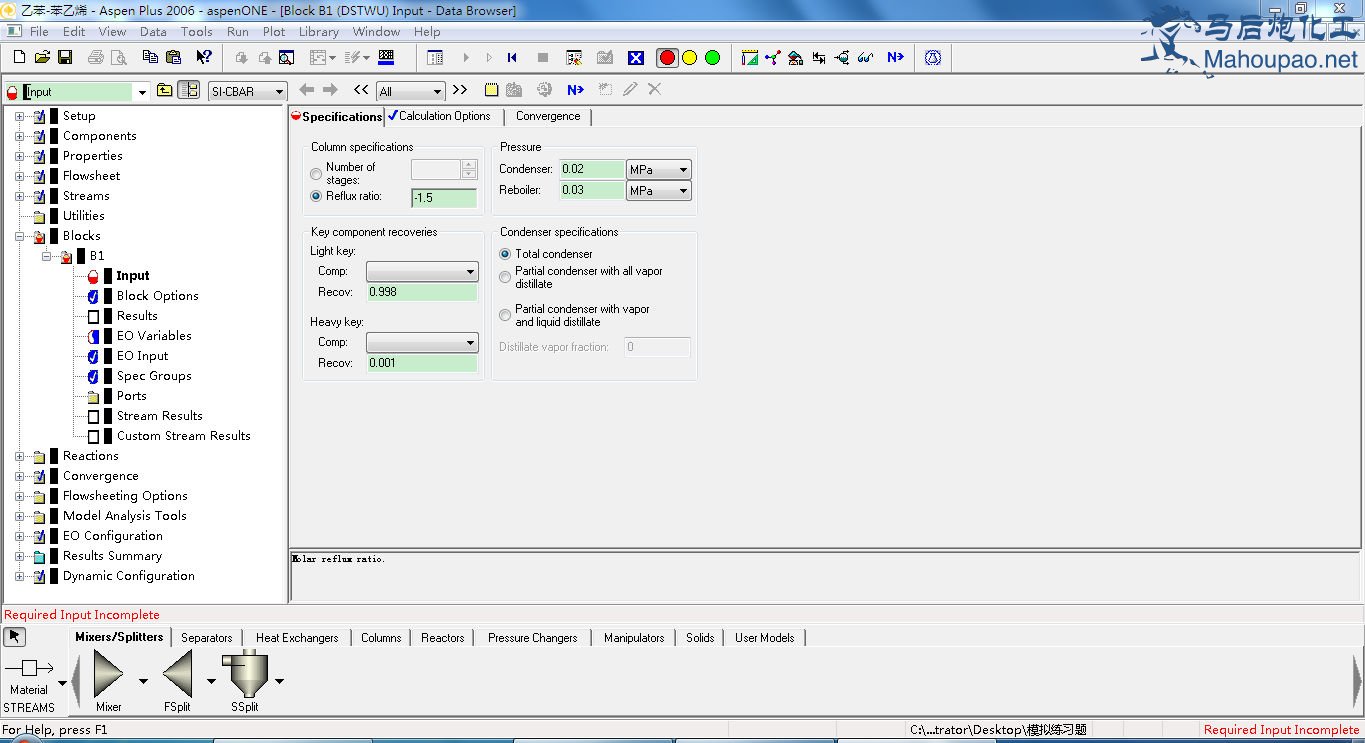The image size is (1365, 743).
Task: Open Mixer model variants dropdown arrow
Action: [x=143, y=681]
